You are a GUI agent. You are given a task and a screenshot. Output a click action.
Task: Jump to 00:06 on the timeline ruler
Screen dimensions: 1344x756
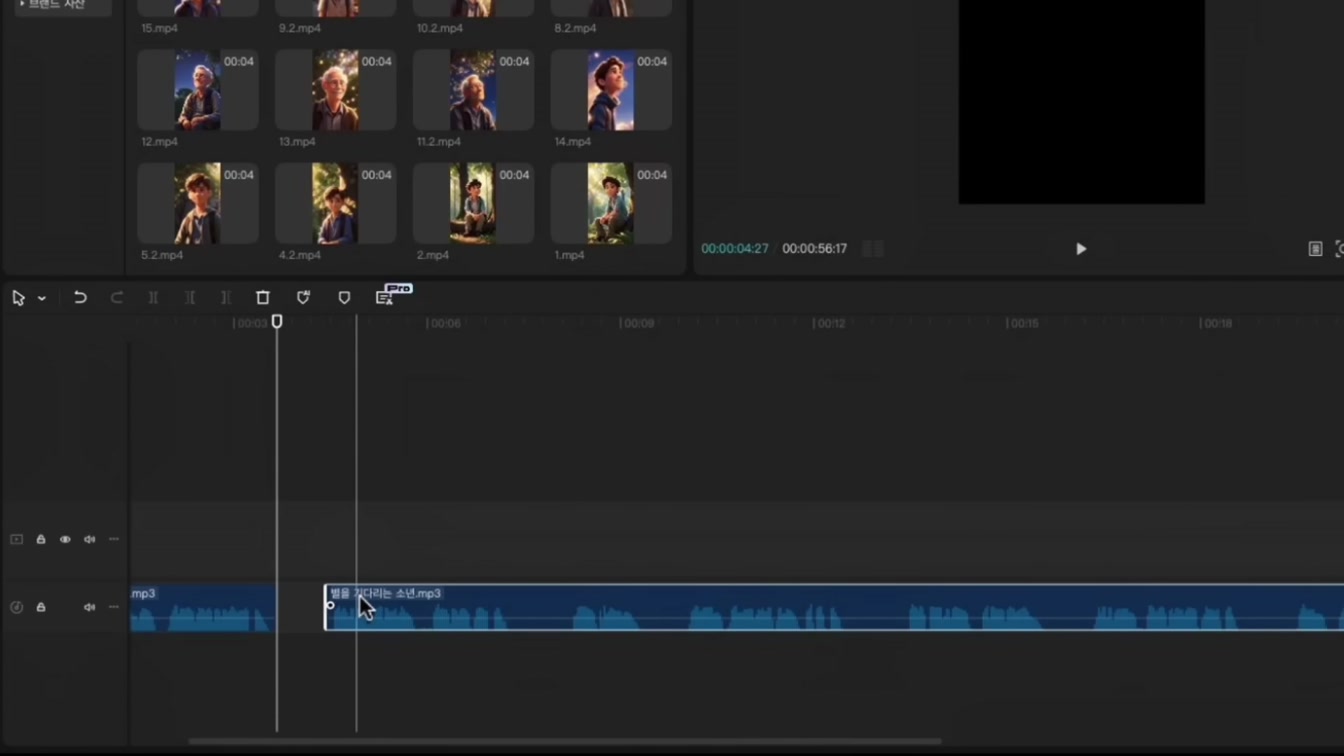[x=445, y=324]
